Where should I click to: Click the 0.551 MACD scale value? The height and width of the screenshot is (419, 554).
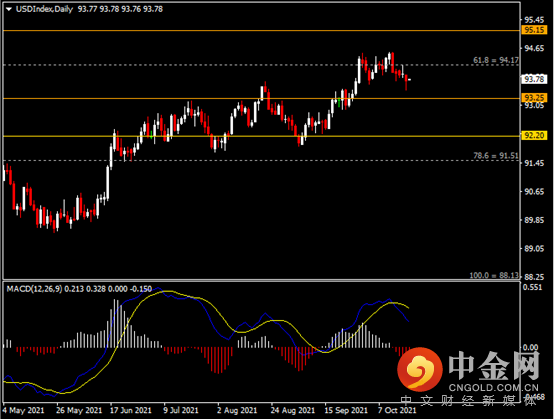[x=532, y=287]
